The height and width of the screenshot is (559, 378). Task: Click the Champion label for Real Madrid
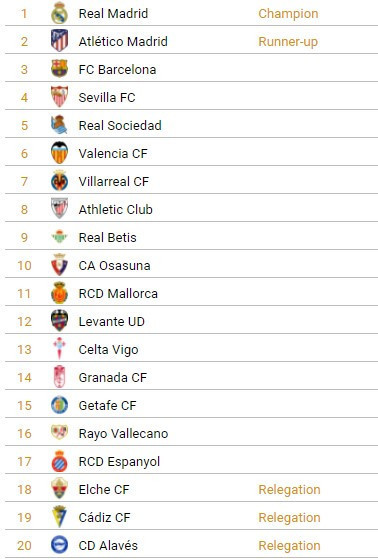click(288, 14)
